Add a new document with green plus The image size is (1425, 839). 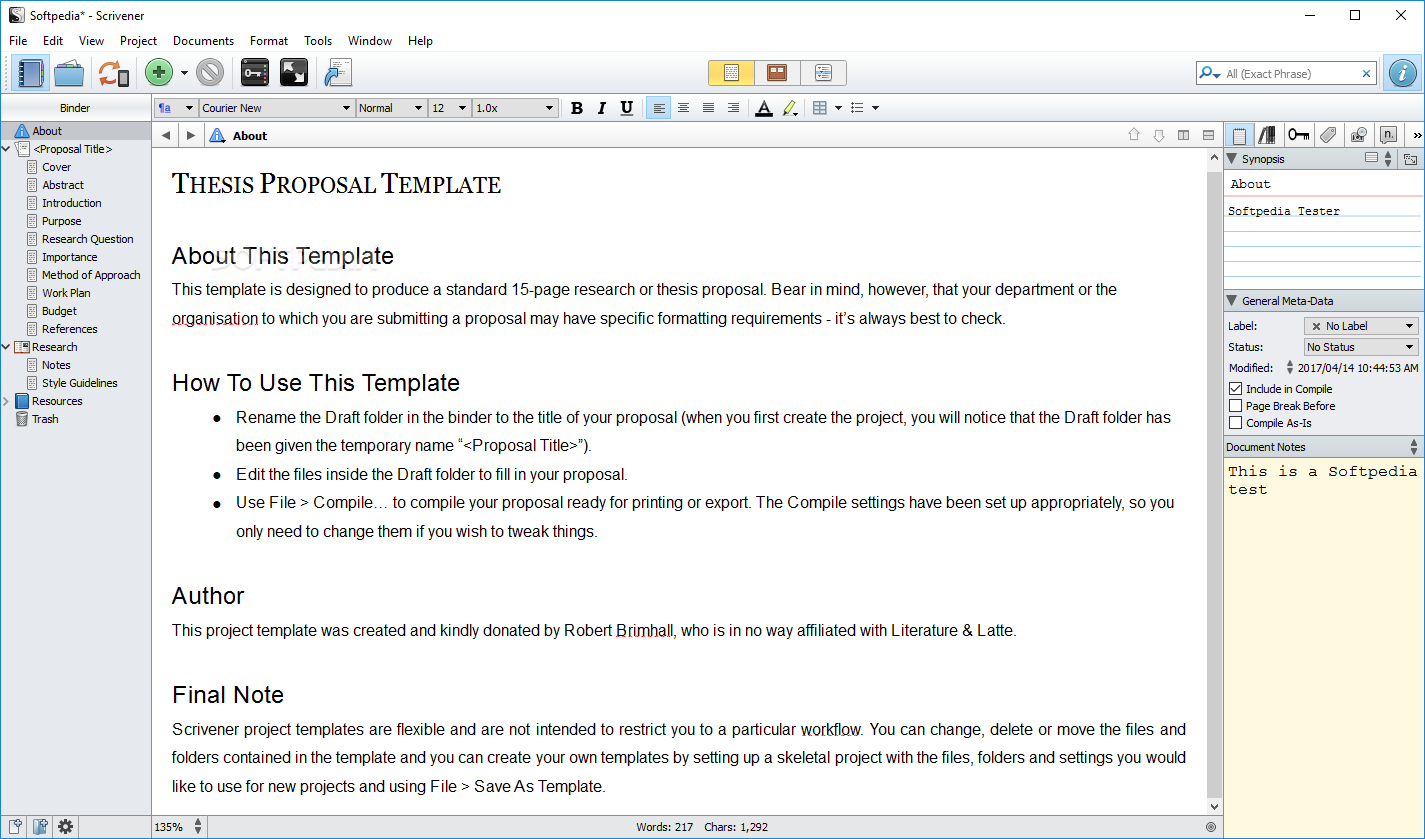pos(159,73)
